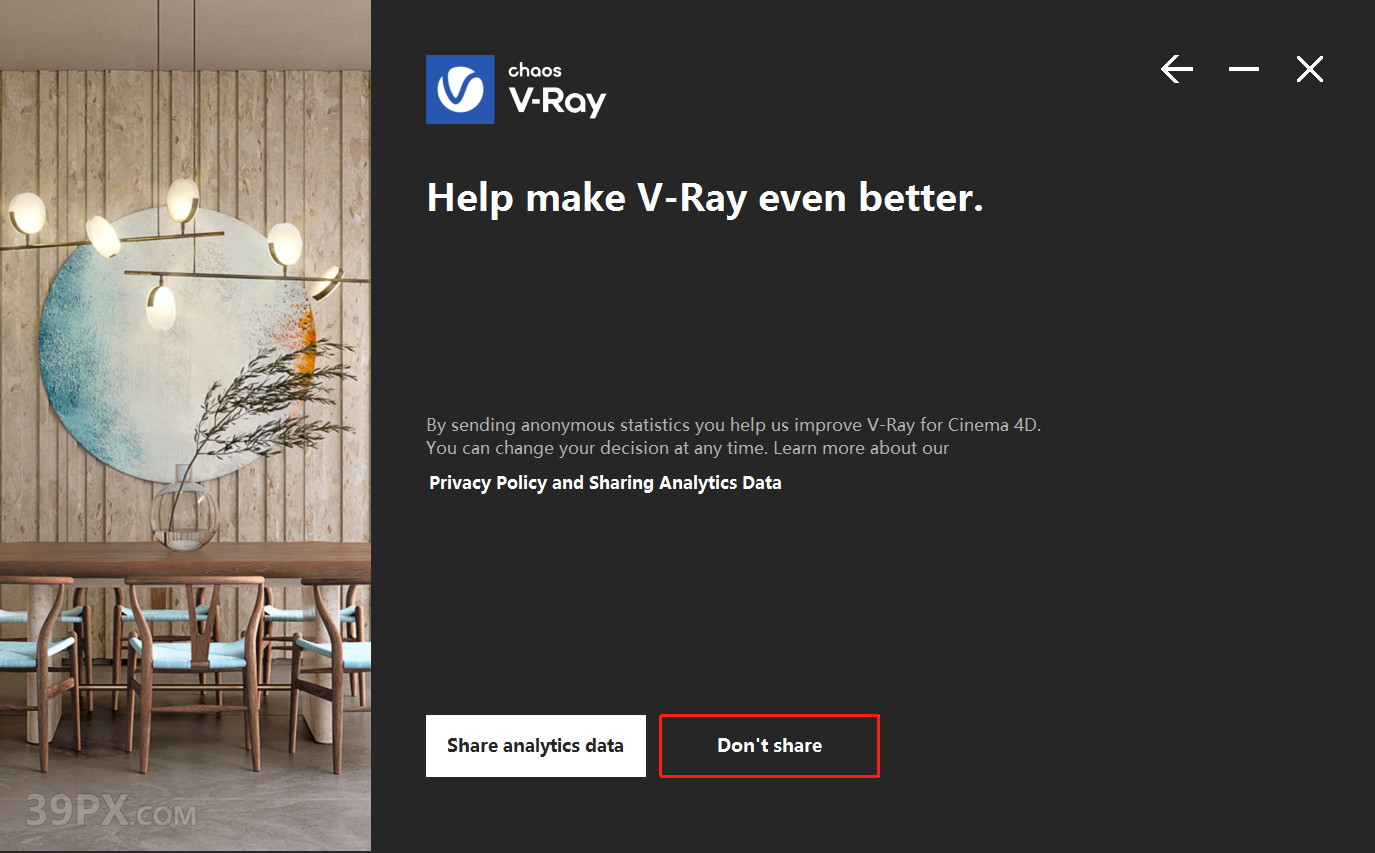Minimize the V-Ray installer window

[x=1244, y=69]
